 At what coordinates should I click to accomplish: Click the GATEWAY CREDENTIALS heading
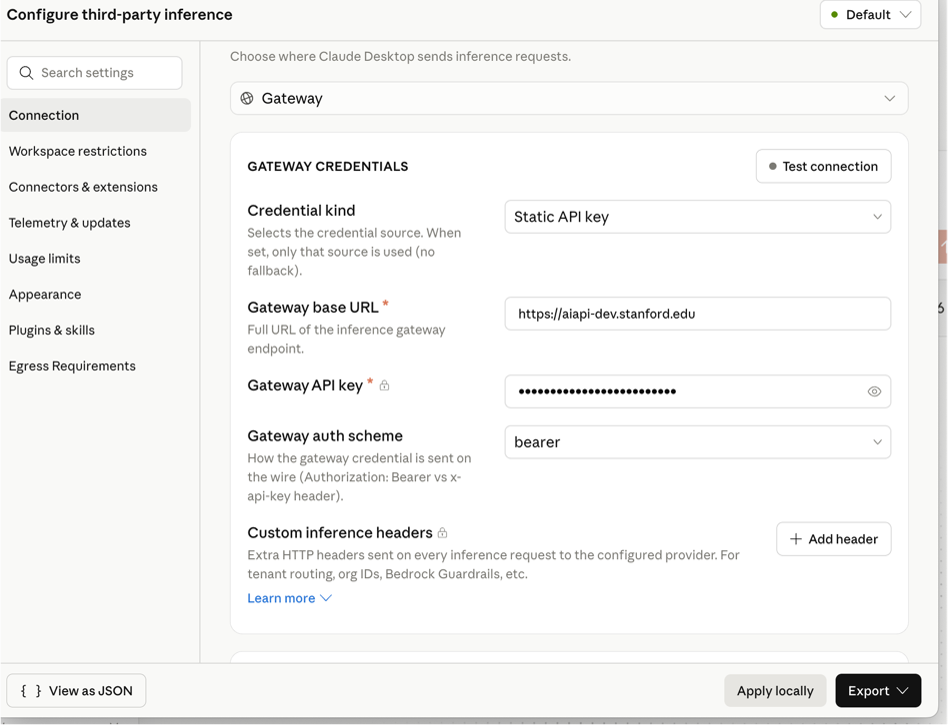click(x=328, y=167)
